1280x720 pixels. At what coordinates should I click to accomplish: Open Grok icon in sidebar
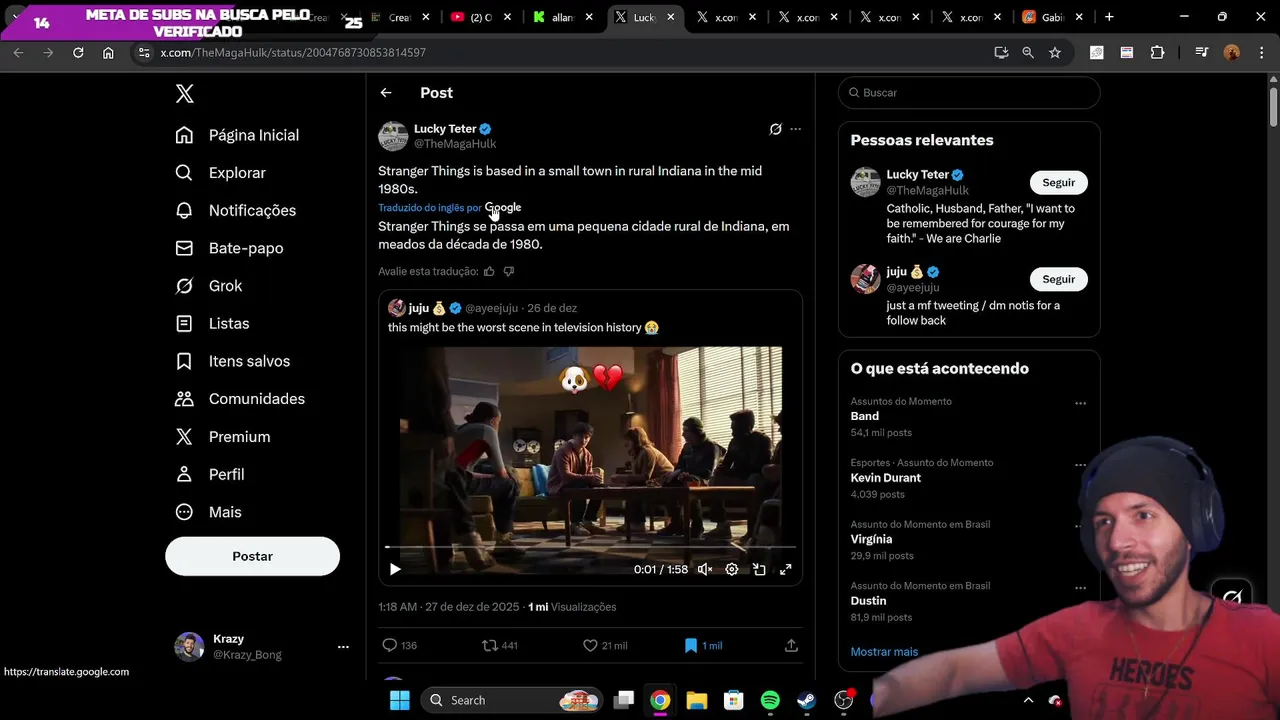(x=184, y=286)
